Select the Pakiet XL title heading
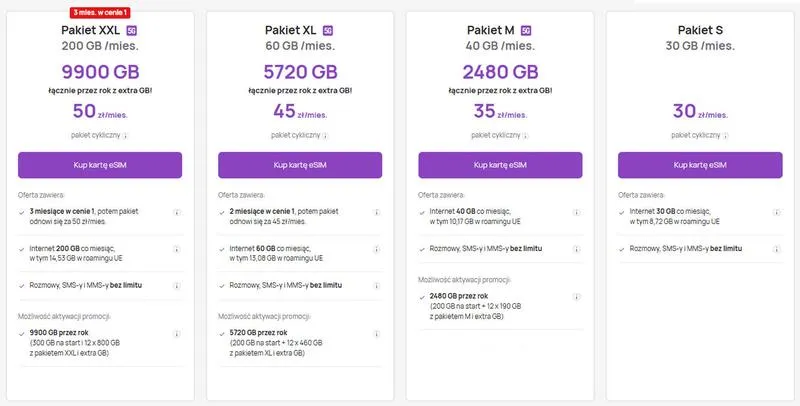 (291, 31)
